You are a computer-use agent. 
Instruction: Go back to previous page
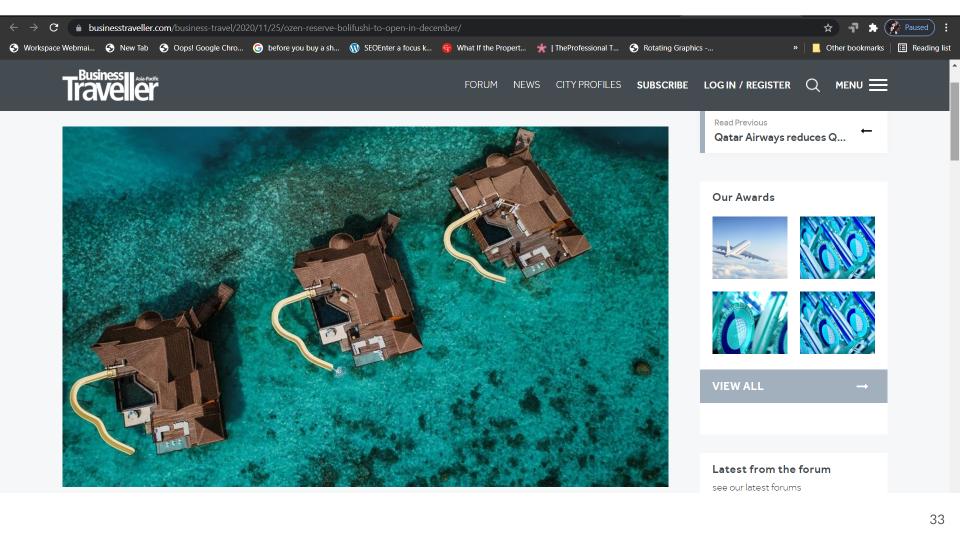pos(13,28)
